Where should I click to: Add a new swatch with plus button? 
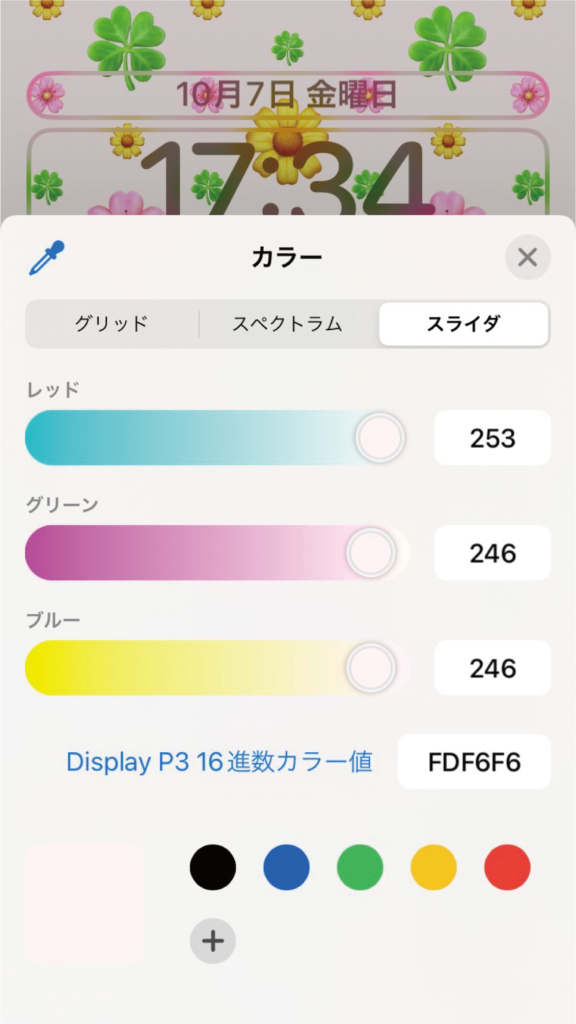[x=213, y=941]
